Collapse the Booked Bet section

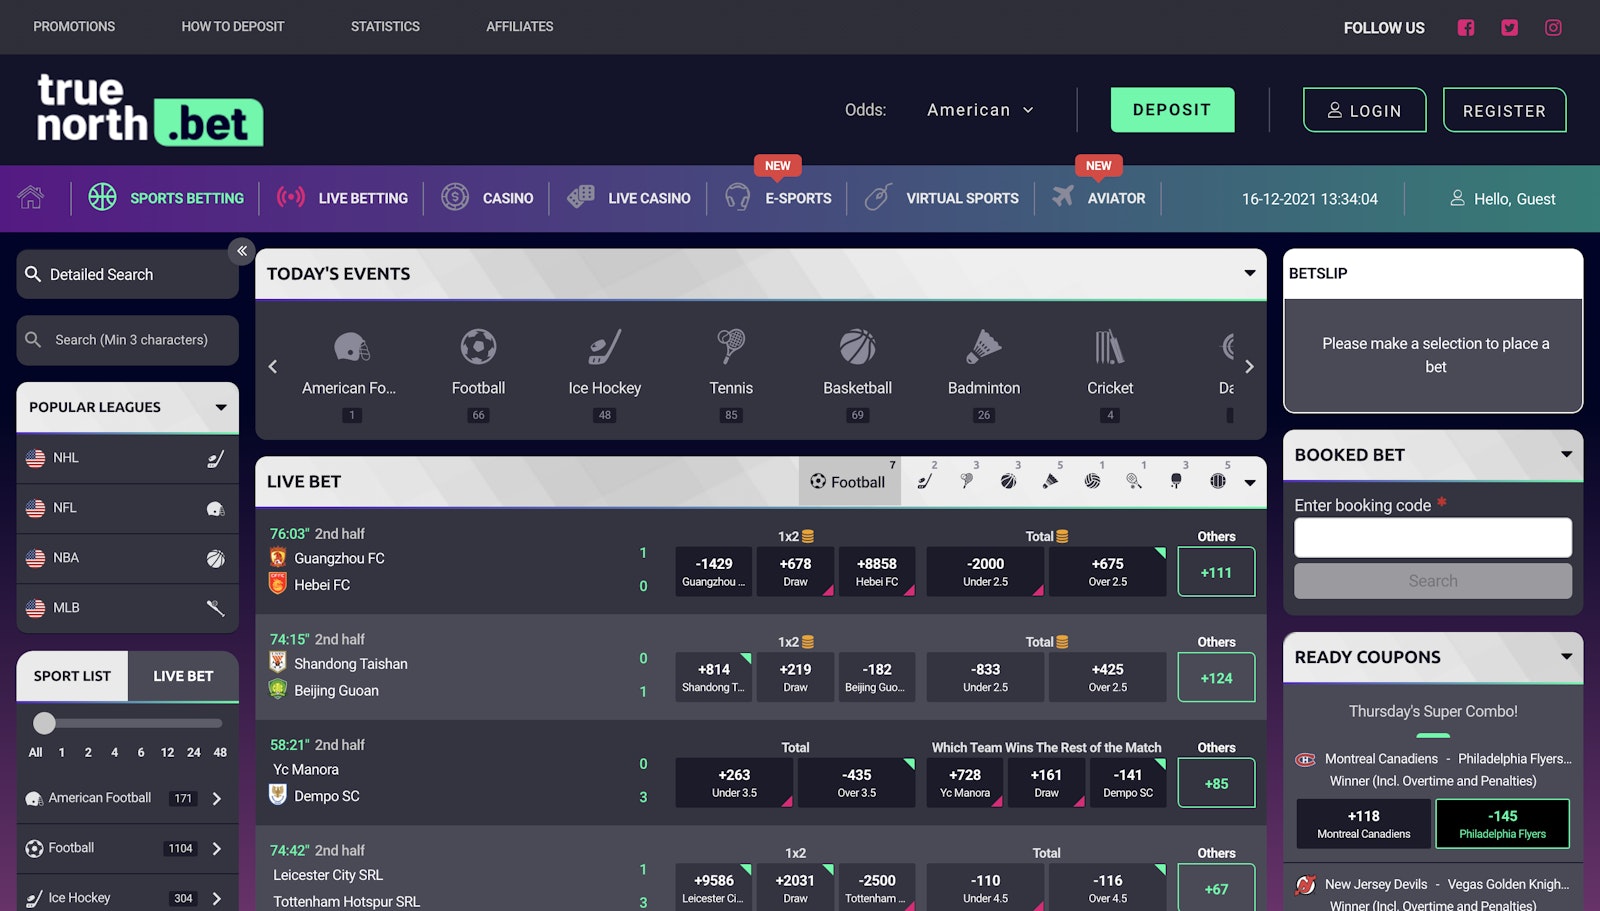tap(1566, 454)
